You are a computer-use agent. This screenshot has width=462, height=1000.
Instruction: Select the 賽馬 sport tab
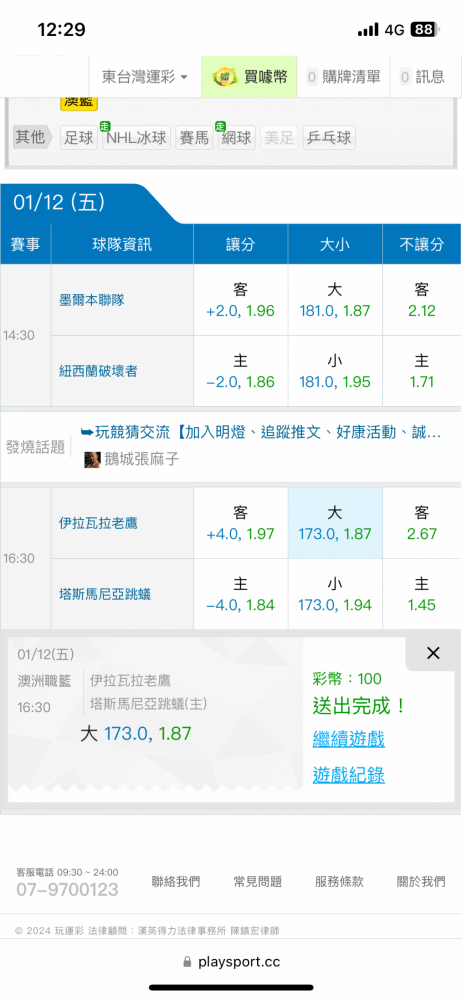[x=195, y=138]
